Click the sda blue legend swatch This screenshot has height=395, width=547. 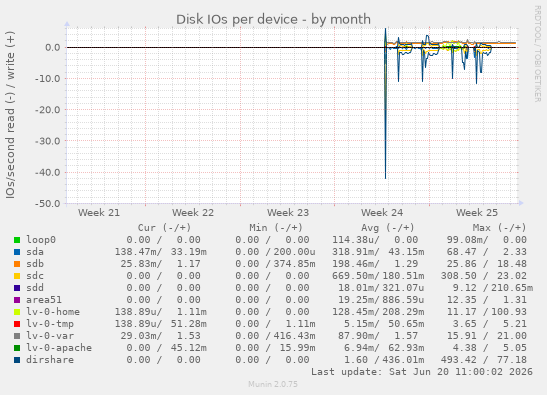tap(17, 252)
